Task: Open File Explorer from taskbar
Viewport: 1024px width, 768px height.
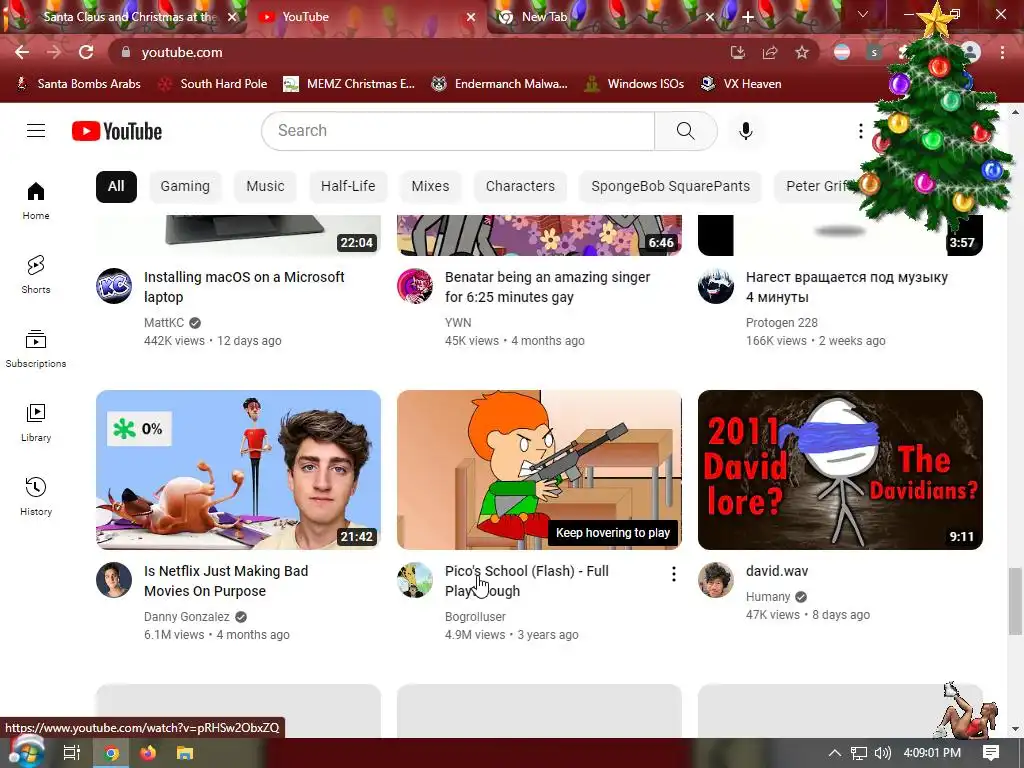Action: point(185,753)
